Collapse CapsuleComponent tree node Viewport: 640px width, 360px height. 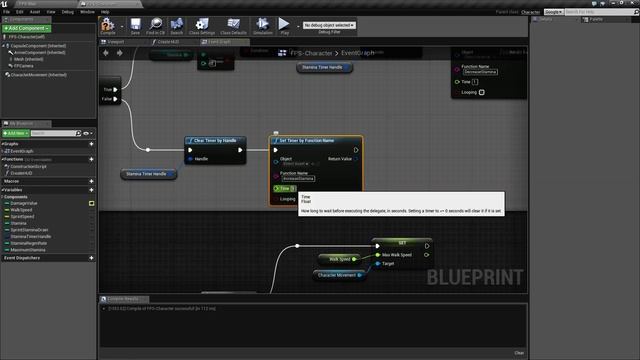pyautogui.click(x=3, y=46)
